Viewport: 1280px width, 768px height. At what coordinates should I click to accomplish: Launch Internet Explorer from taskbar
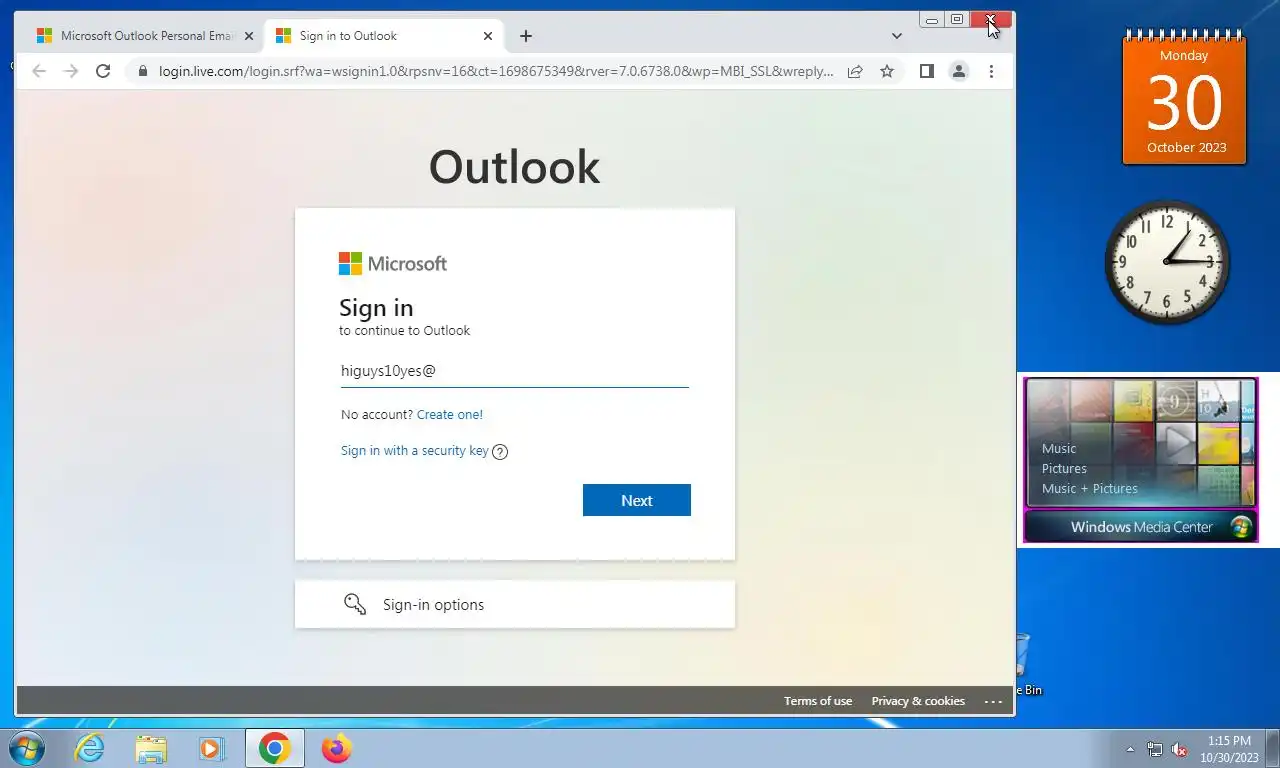point(90,748)
